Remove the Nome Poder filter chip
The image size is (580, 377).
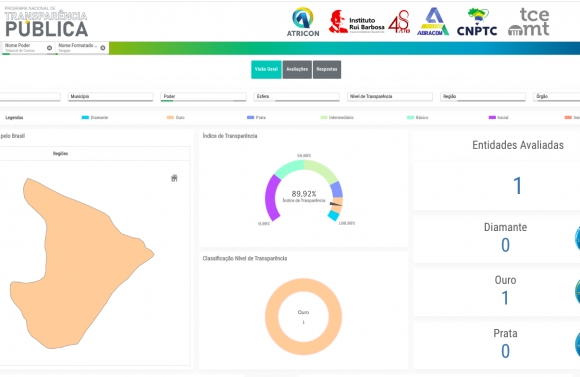(x=49, y=48)
